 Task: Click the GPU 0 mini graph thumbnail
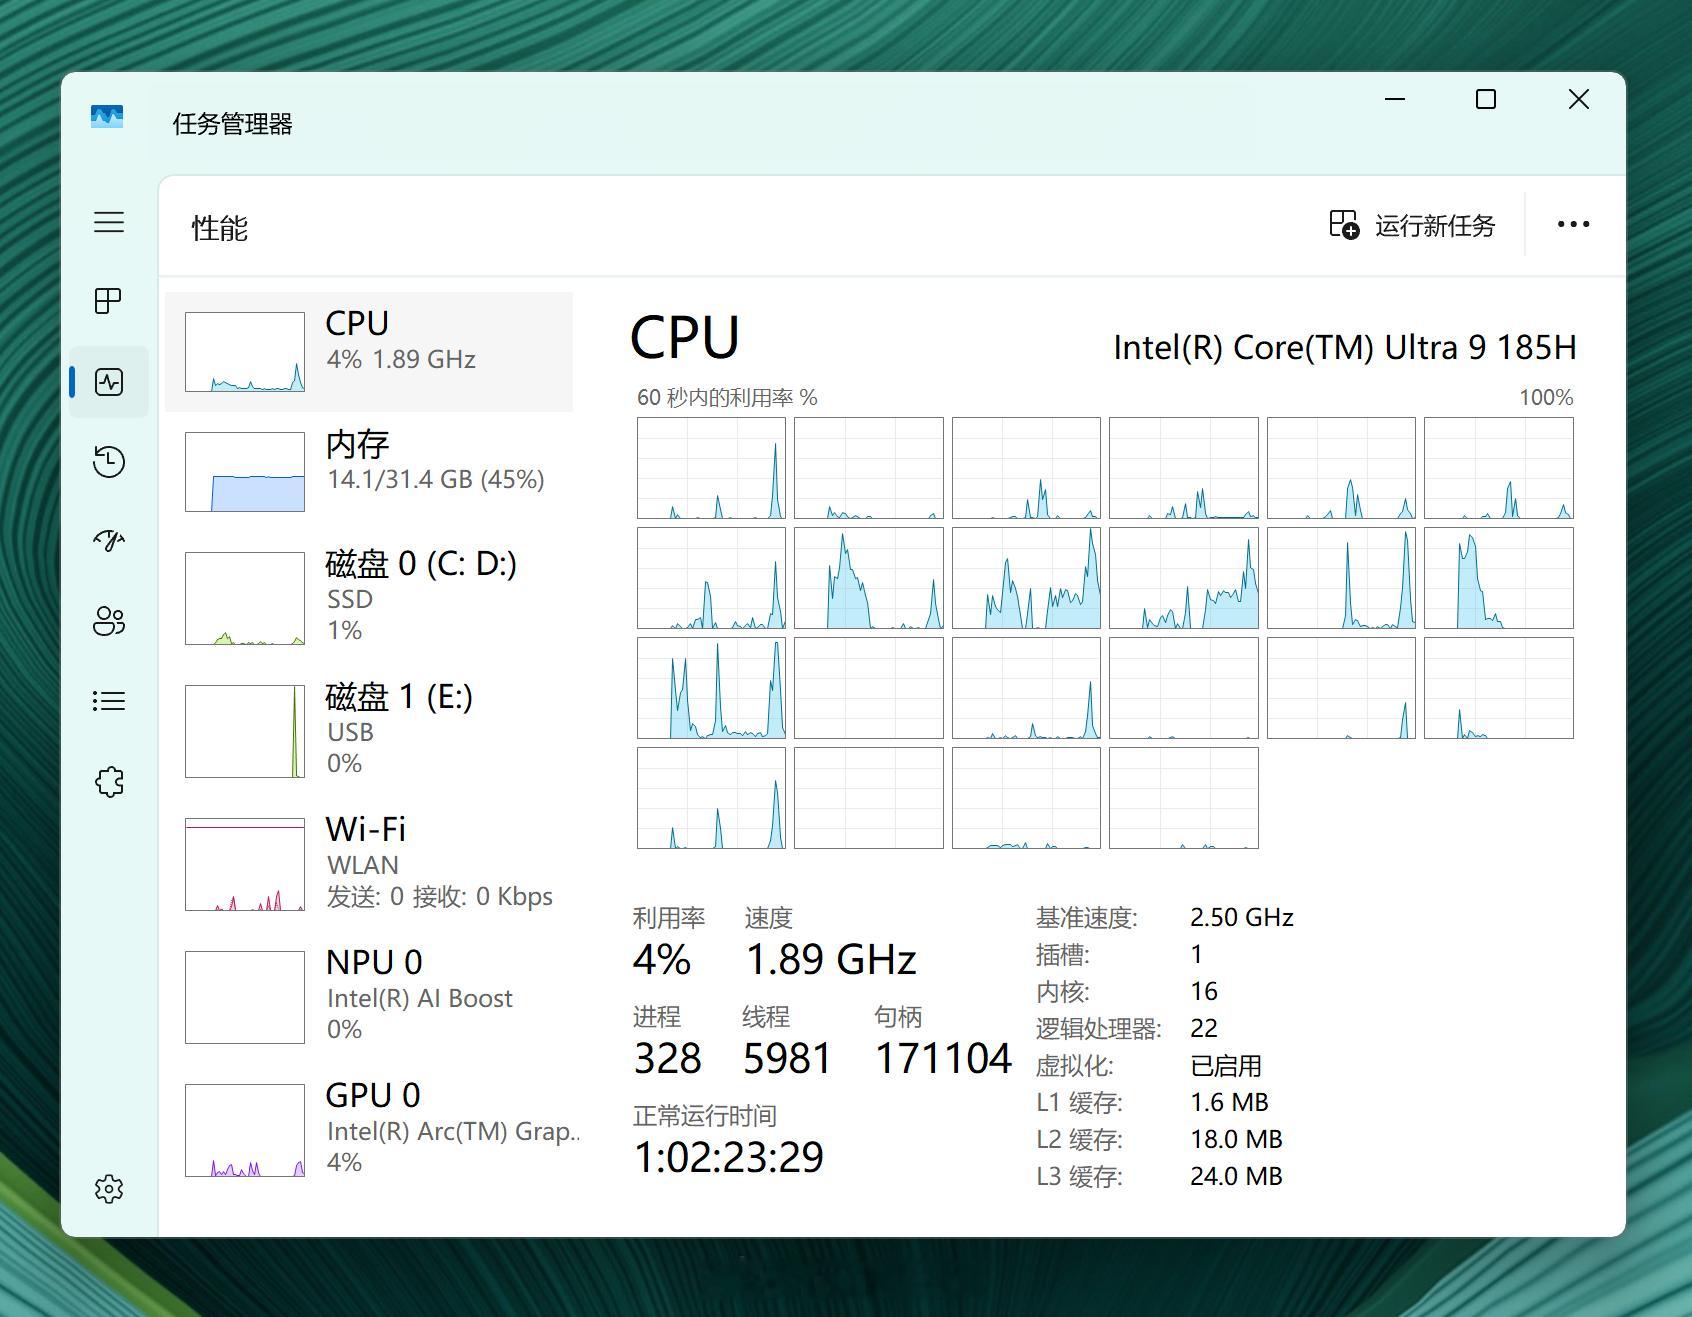click(245, 1130)
